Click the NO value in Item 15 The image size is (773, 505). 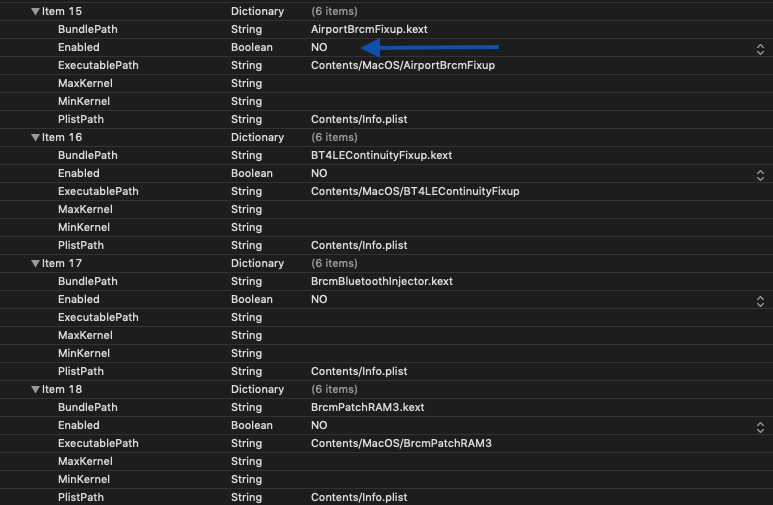pyautogui.click(x=319, y=47)
